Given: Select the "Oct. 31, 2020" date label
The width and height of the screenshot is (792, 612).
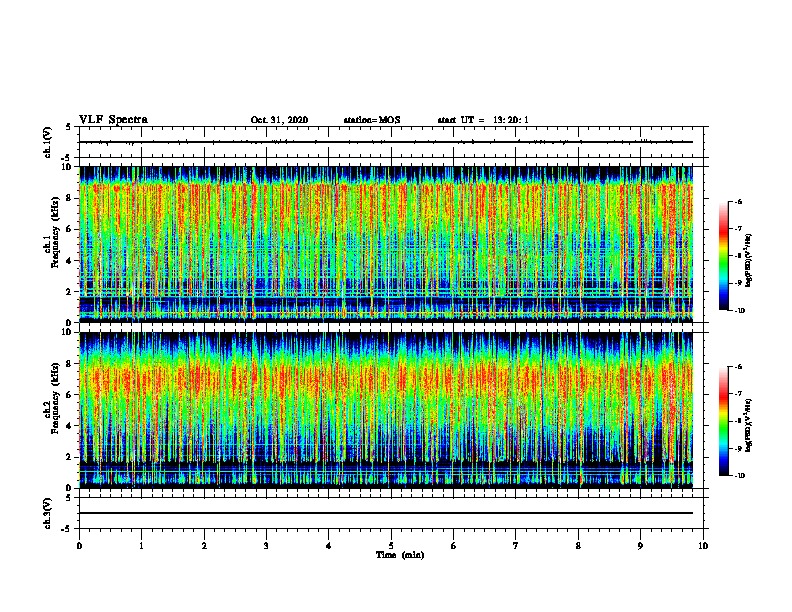Looking at the screenshot, I should pyautogui.click(x=279, y=120).
